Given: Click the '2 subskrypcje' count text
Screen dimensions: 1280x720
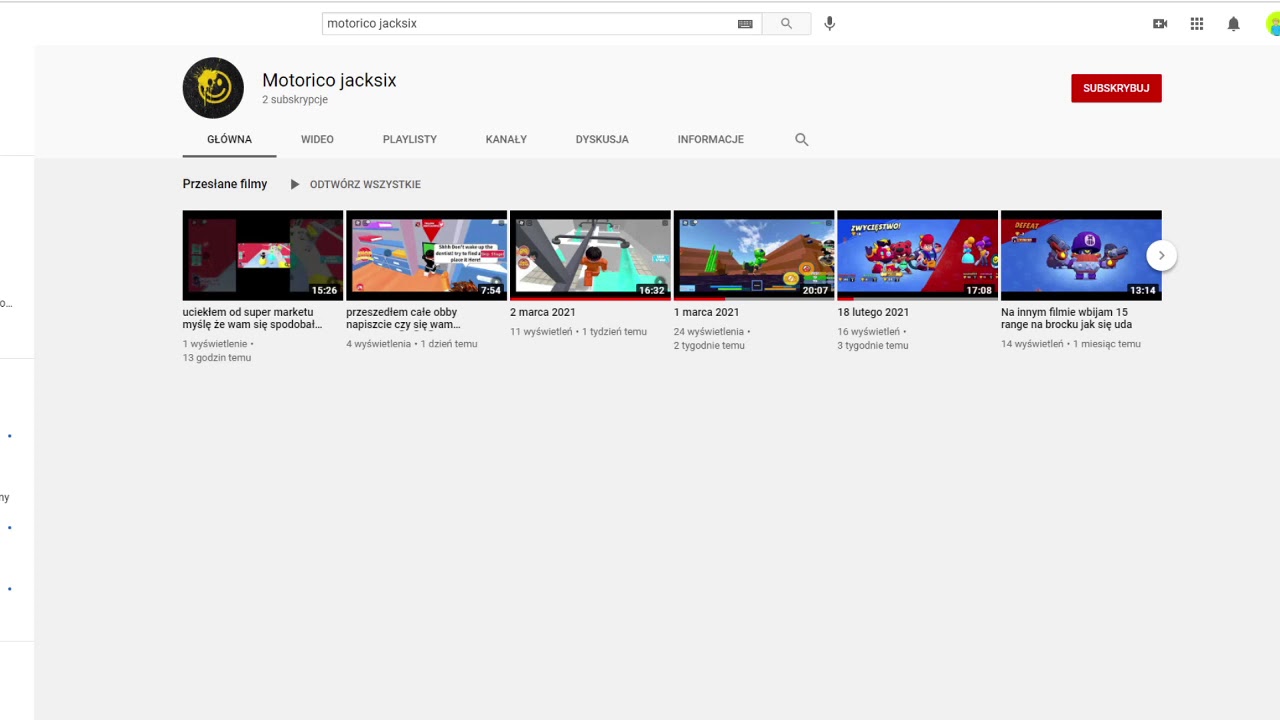Looking at the screenshot, I should (295, 100).
